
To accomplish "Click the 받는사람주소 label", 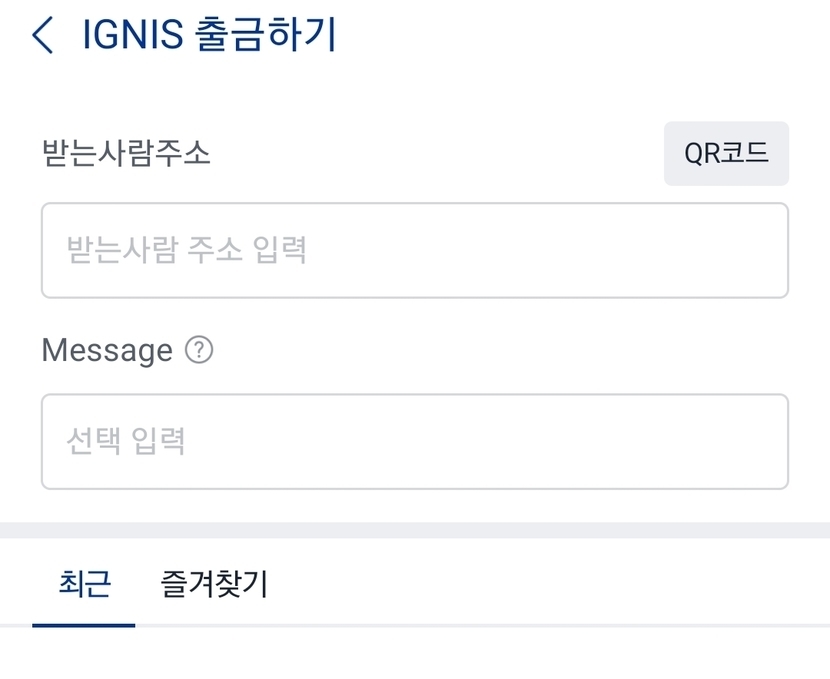I will [x=126, y=154].
